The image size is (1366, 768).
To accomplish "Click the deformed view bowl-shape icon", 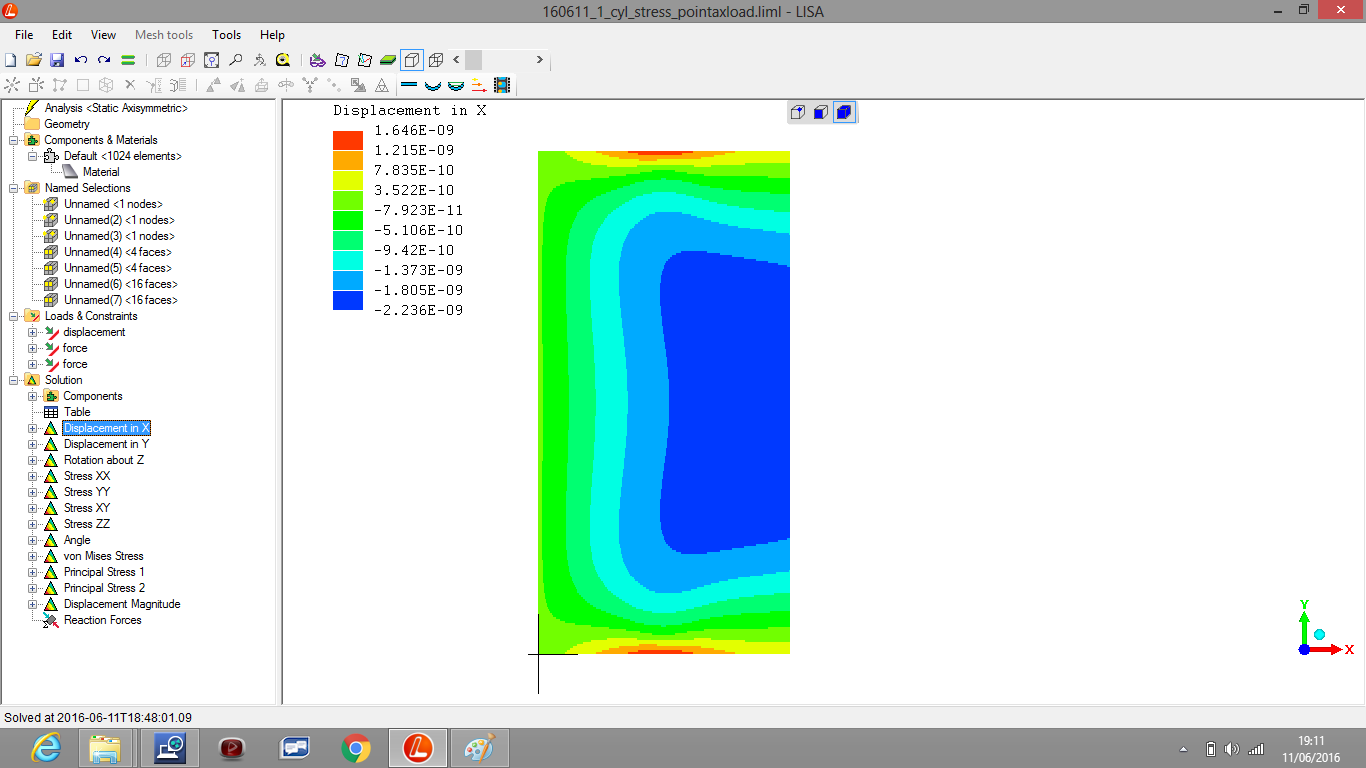I will click(x=433, y=86).
